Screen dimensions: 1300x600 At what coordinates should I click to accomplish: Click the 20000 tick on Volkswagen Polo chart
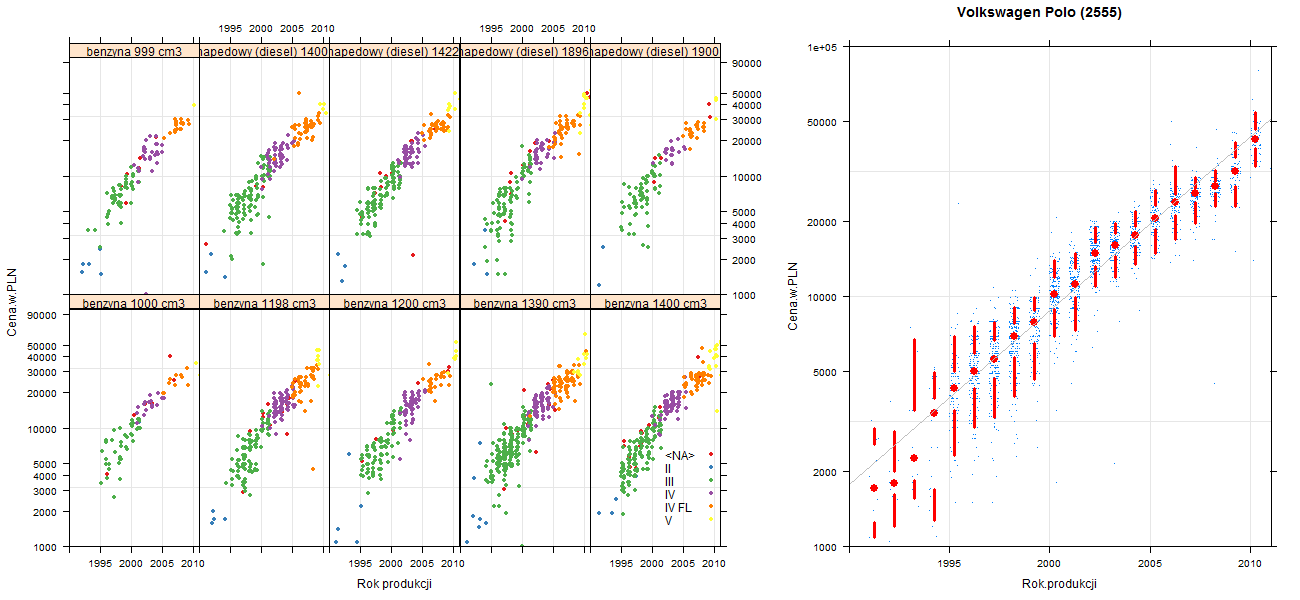pos(823,221)
